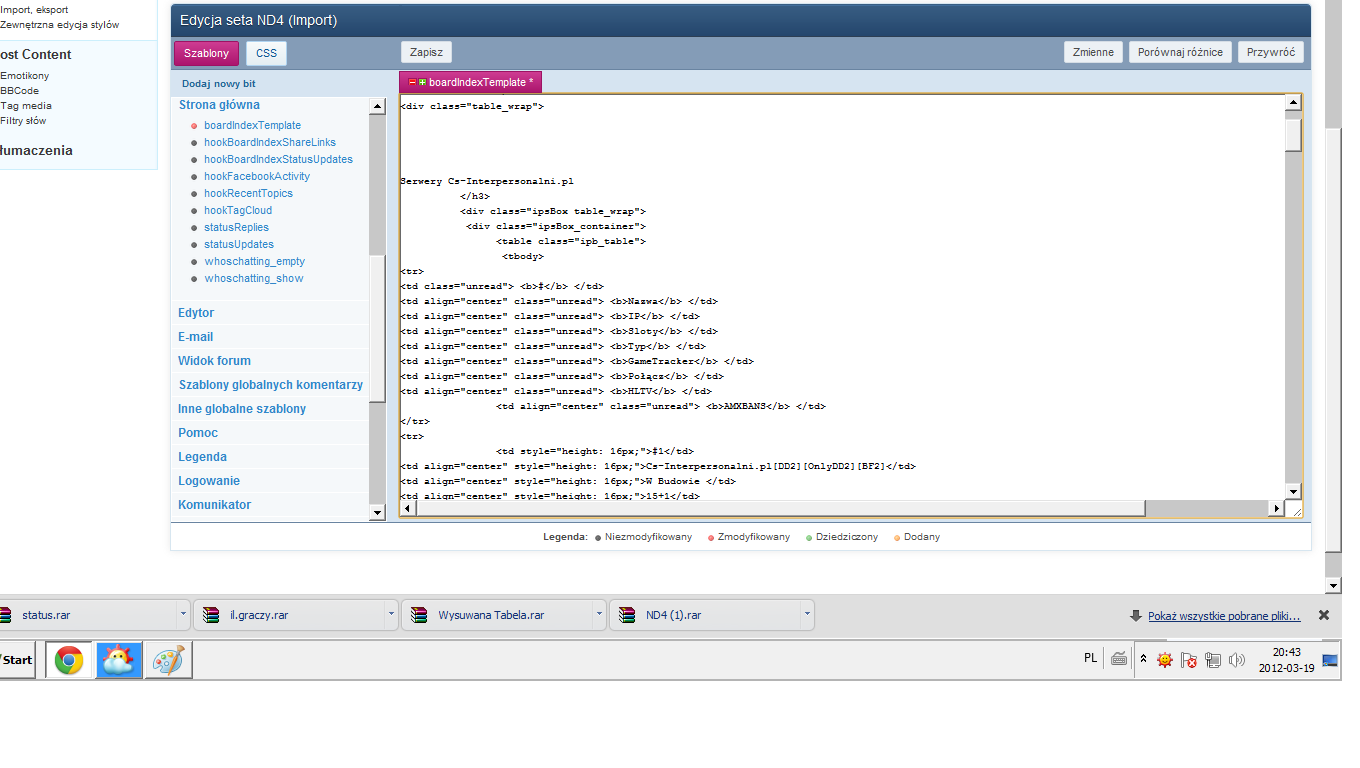The image size is (1360, 768).
Task: Open dropdown arrow for il.graczy.rar download
Action: (390, 615)
